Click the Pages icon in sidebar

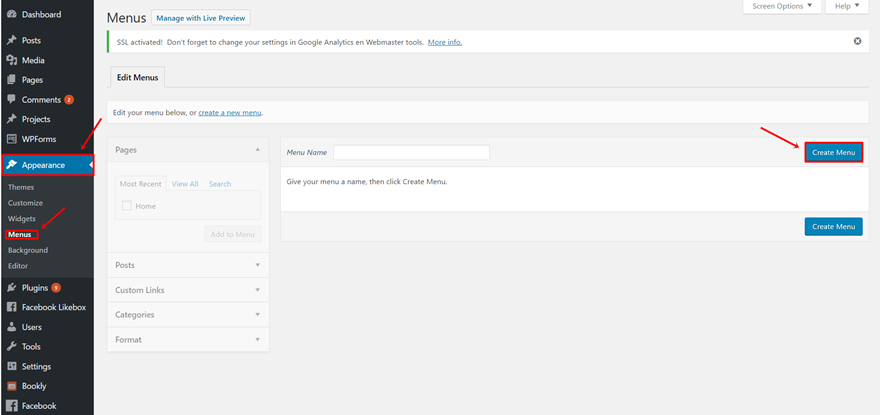coord(11,80)
